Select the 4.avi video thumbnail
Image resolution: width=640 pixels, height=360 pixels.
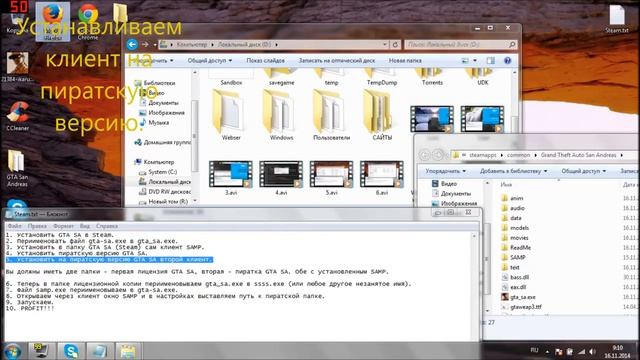(x=281, y=178)
